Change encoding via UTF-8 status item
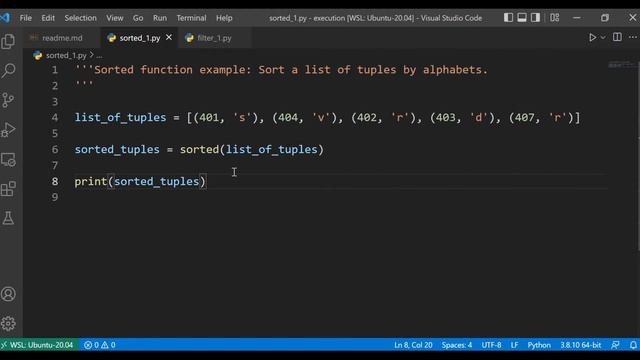Image resolution: width=640 pixels, height=360 pixels. tap(491, 345)
